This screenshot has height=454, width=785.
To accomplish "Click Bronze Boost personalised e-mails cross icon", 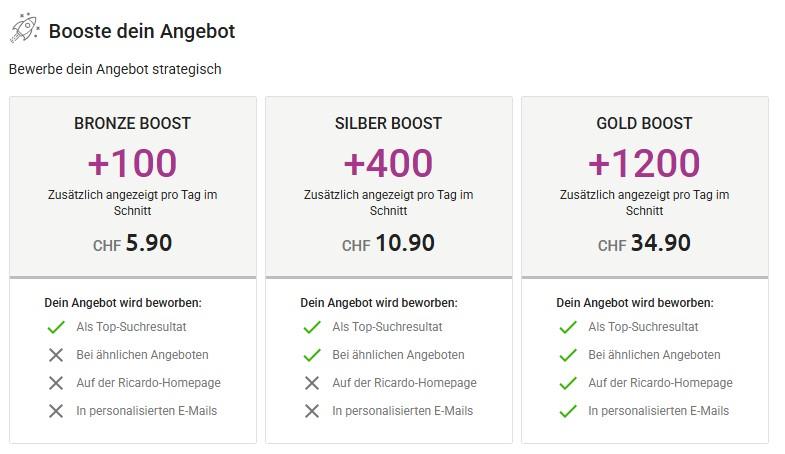I will click(x=55, y=411).
